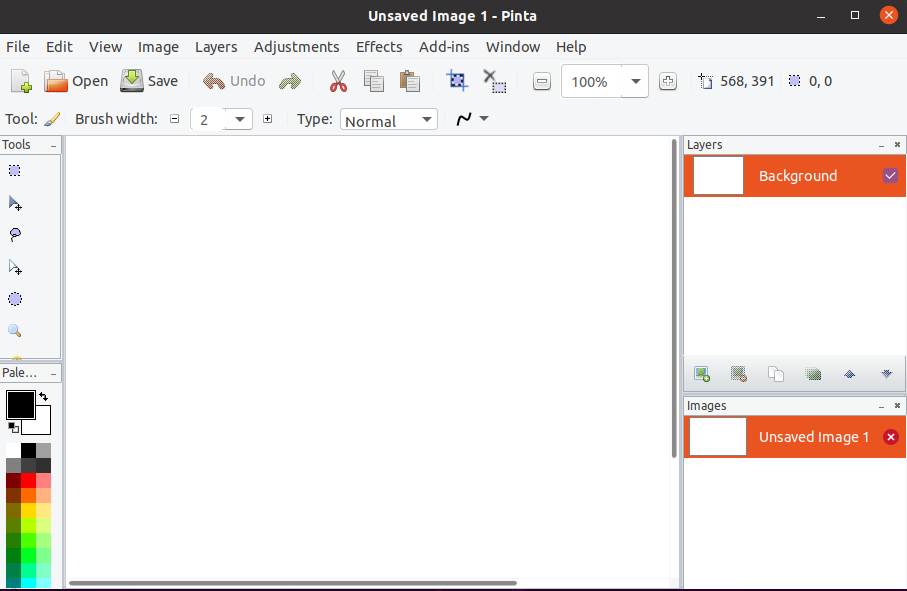
Task: Close the Layers panel
Action: [897, 145]
